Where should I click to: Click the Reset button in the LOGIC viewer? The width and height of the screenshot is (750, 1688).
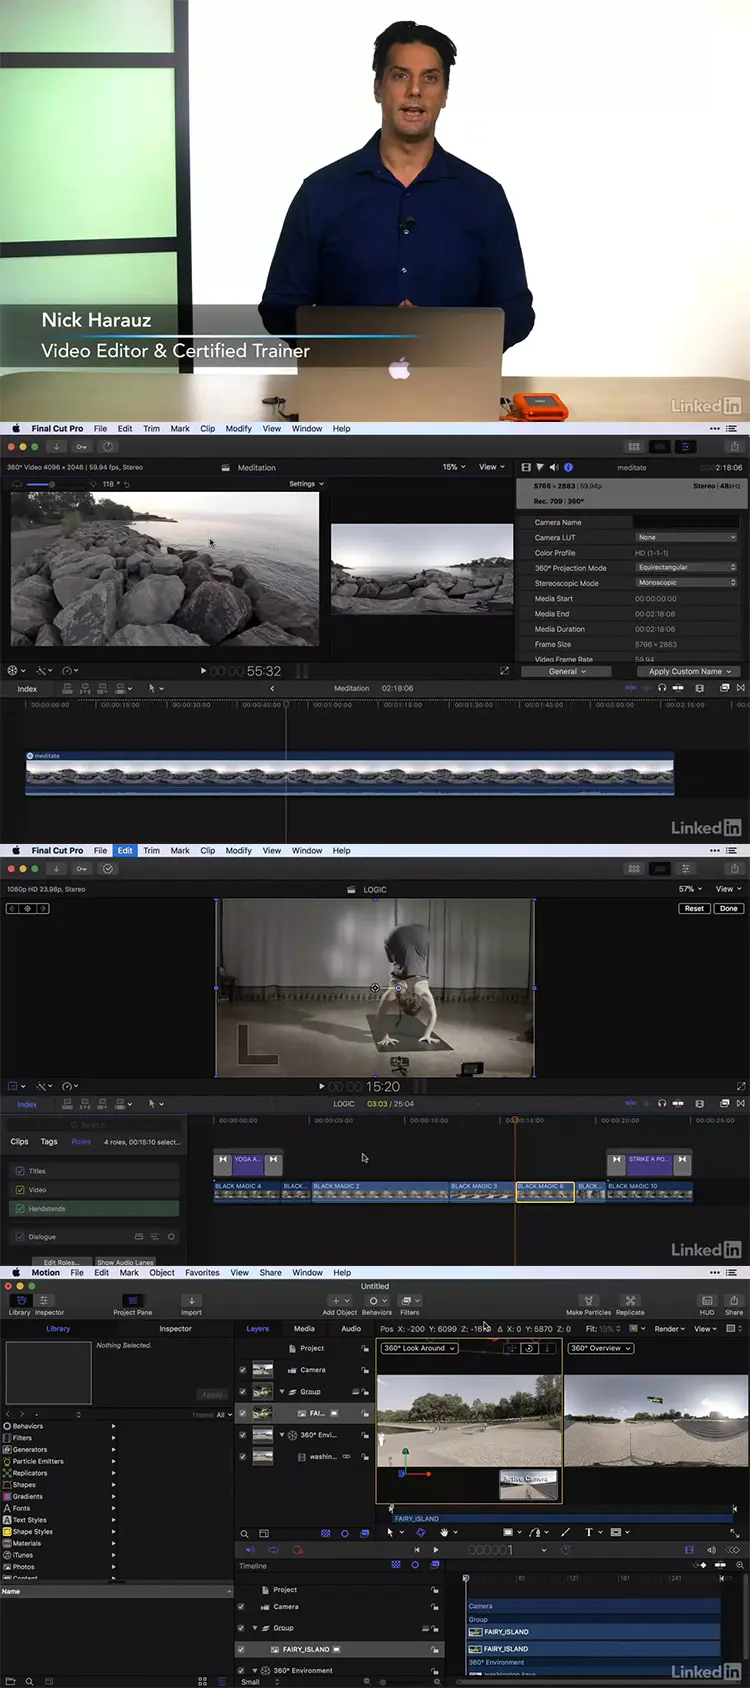[694, 909]
